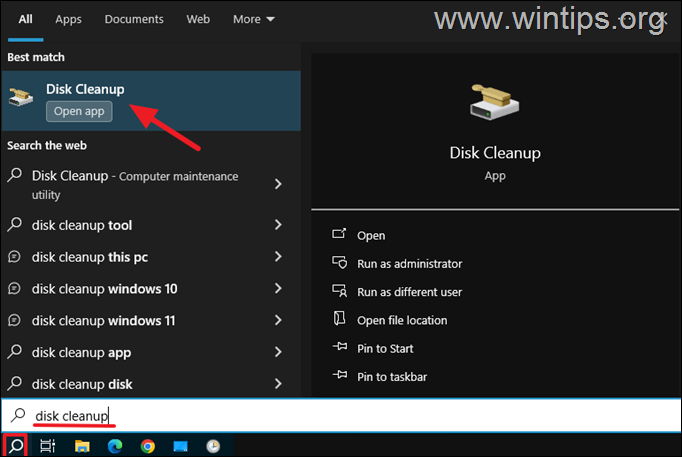Expand the Computer maintenance utility web result chevron

click(x=278, y=184)
